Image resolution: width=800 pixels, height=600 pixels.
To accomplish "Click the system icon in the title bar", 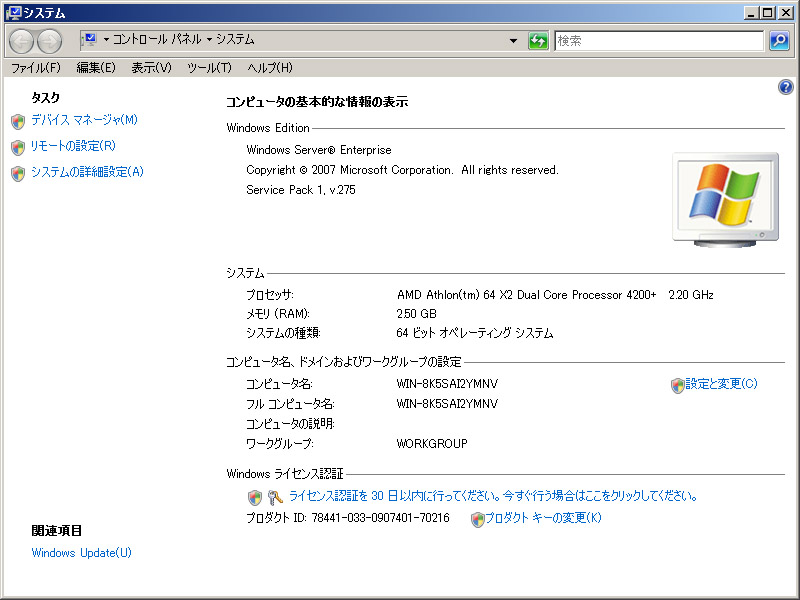I will 13,13.
